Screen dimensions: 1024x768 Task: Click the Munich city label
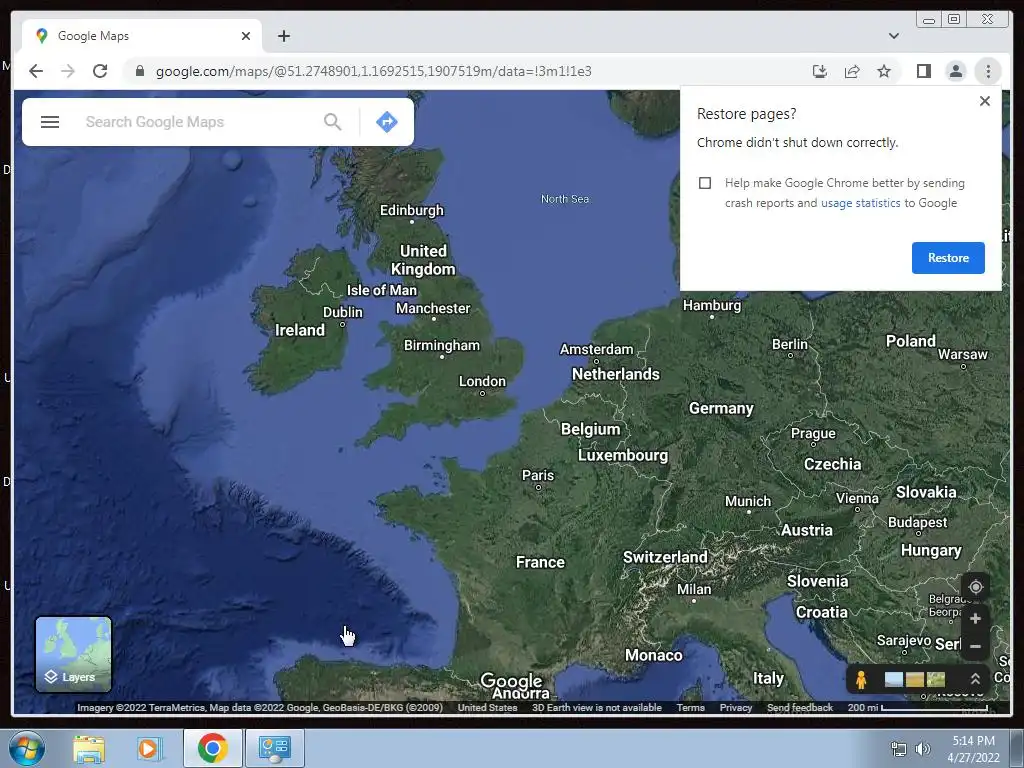(748, 502)
